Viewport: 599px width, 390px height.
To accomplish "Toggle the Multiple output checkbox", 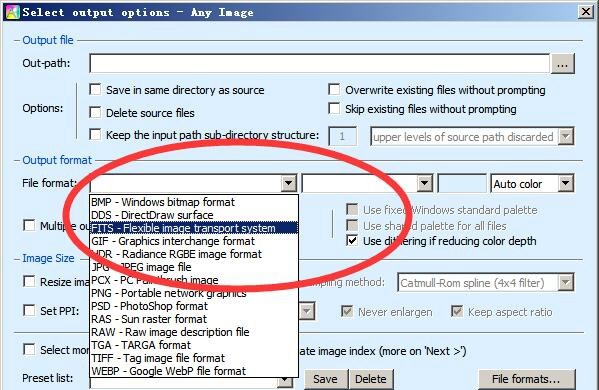I will pos(29,225).
